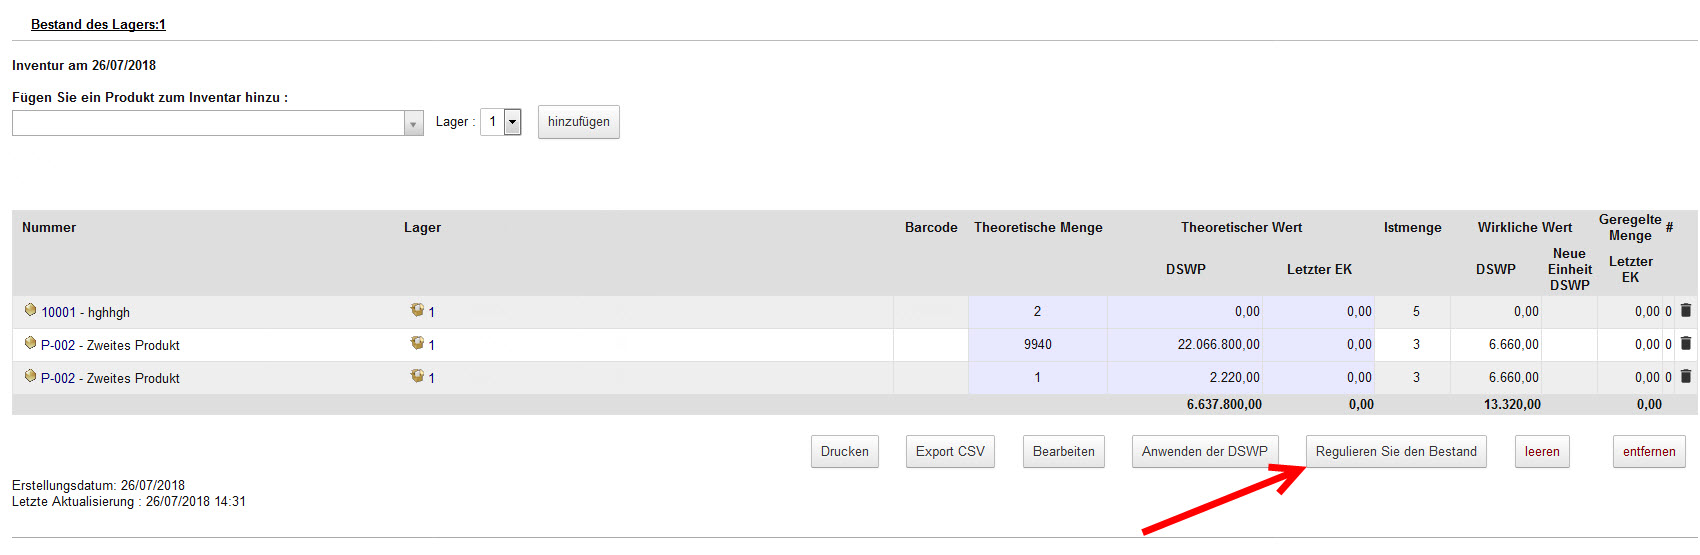Click warehouse icon in the 22.066.800,00 value row
This screenshot has height=555, width=1700.
417,344
